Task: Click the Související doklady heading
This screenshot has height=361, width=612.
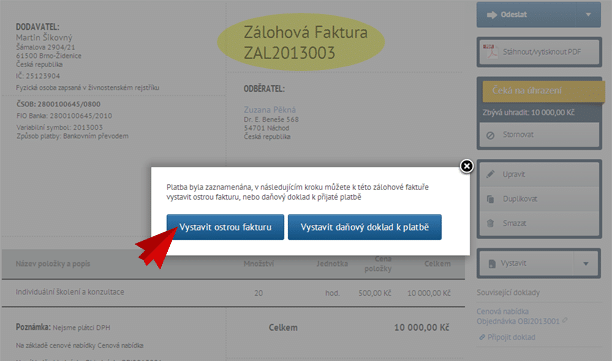Action: pyautogui.click(x=508, y=292)
